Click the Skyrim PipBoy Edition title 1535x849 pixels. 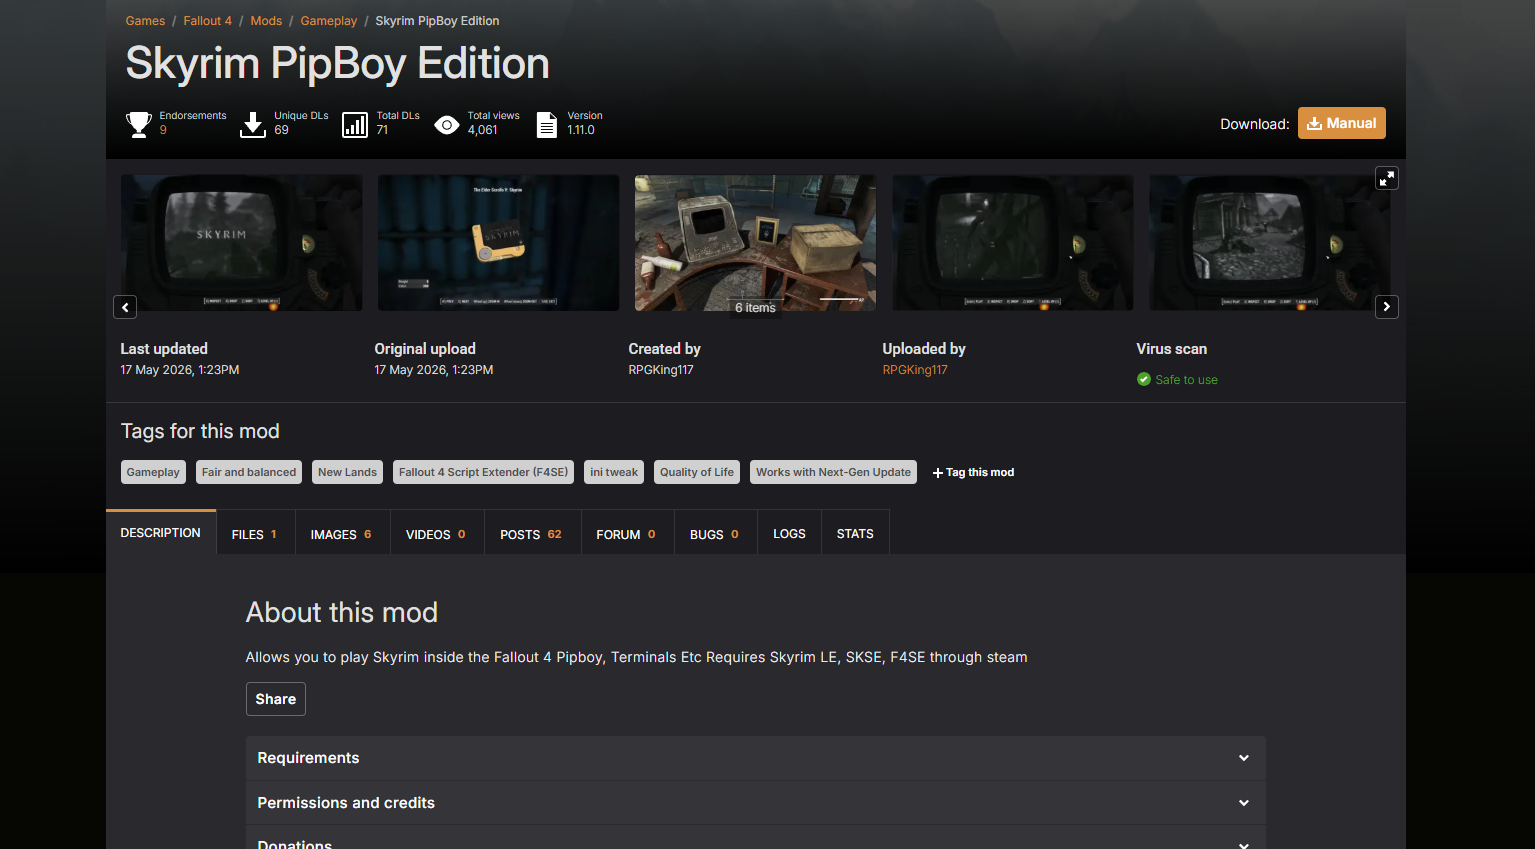(337, 64)
